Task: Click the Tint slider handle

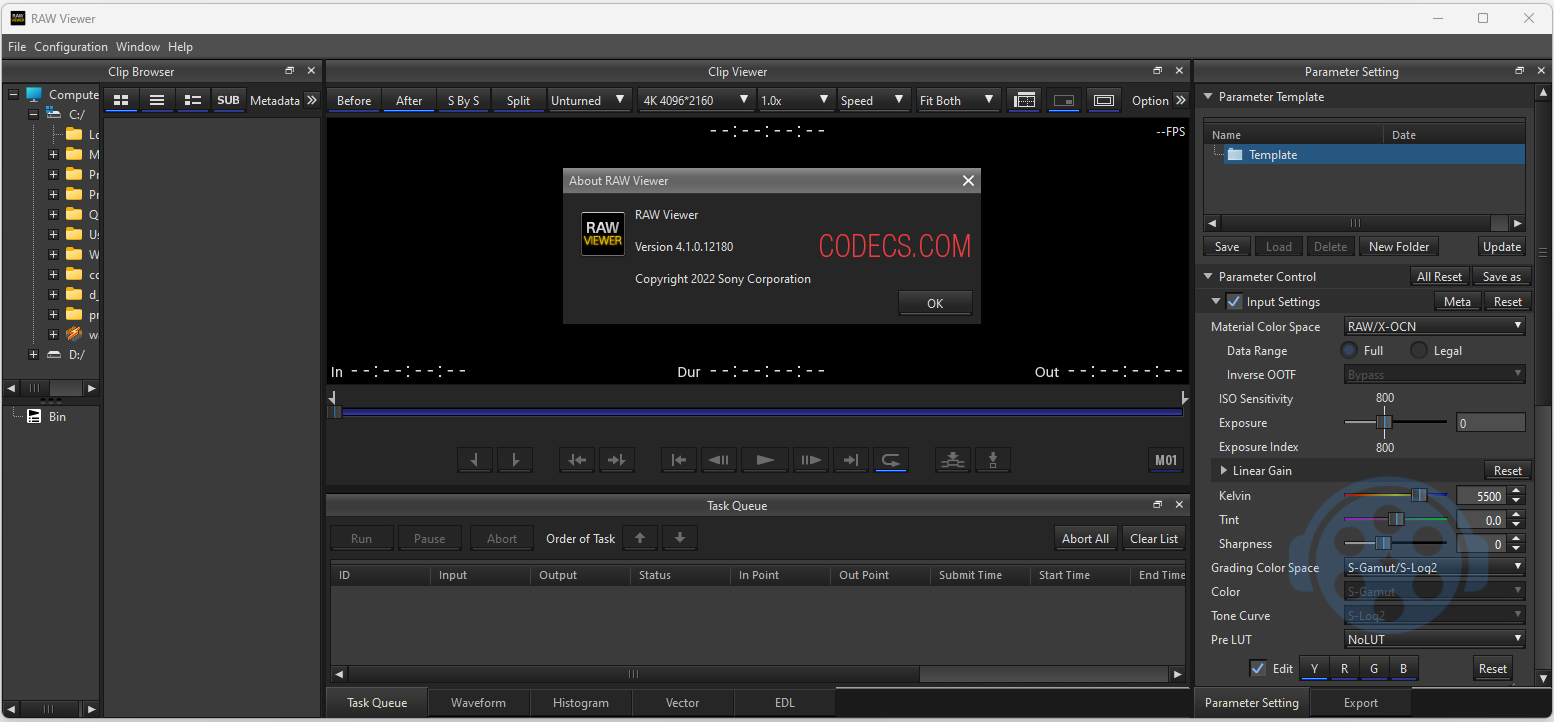Action: click(x=1397, y=519)
